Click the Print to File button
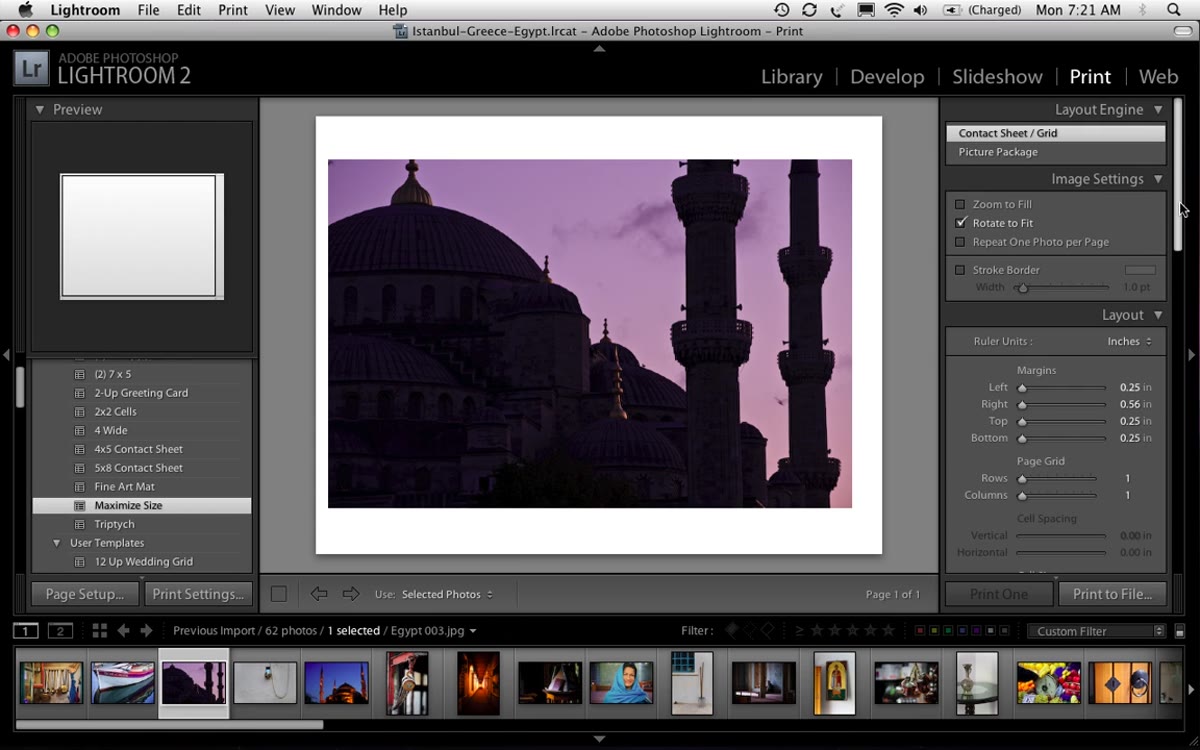Screen dimensions: 1200x750 click(x=1112, y=594)
